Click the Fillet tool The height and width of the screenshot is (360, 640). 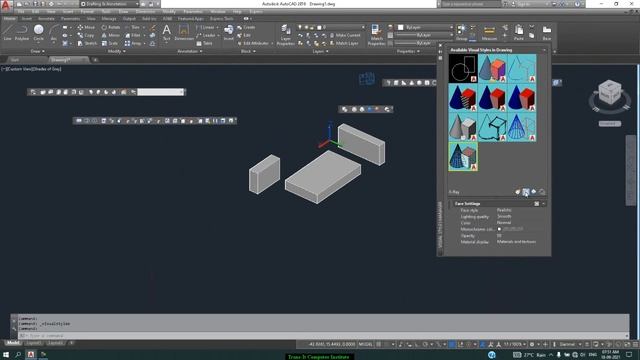coord(132,36)
